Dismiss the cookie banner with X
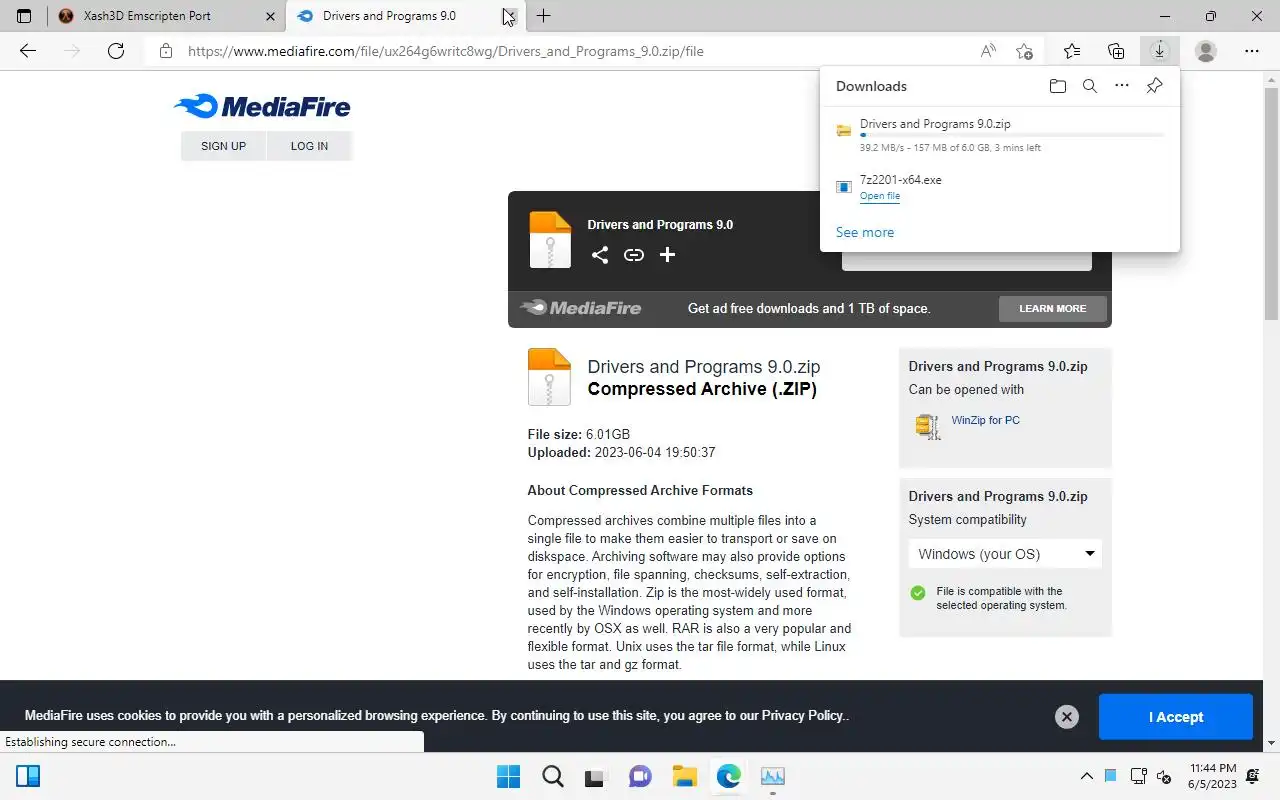 tap(1067, 717)
